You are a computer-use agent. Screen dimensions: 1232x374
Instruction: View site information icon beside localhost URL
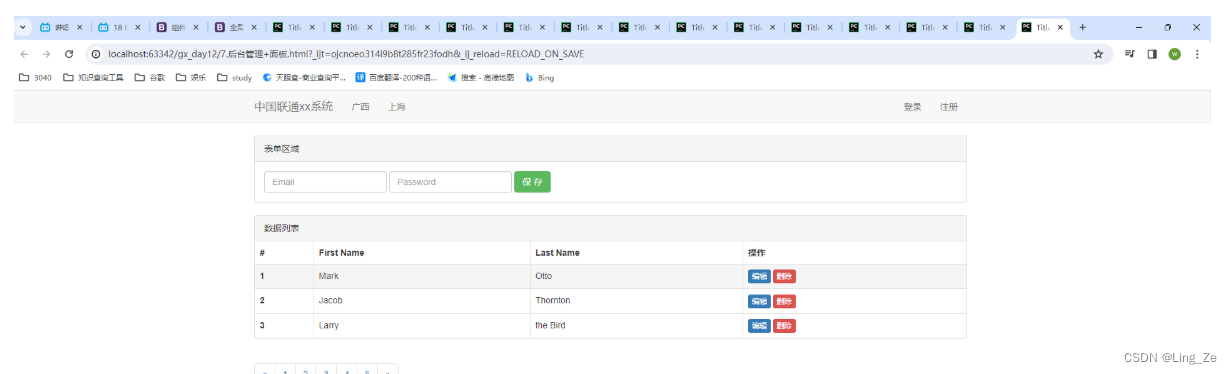[x=96, y=54]
